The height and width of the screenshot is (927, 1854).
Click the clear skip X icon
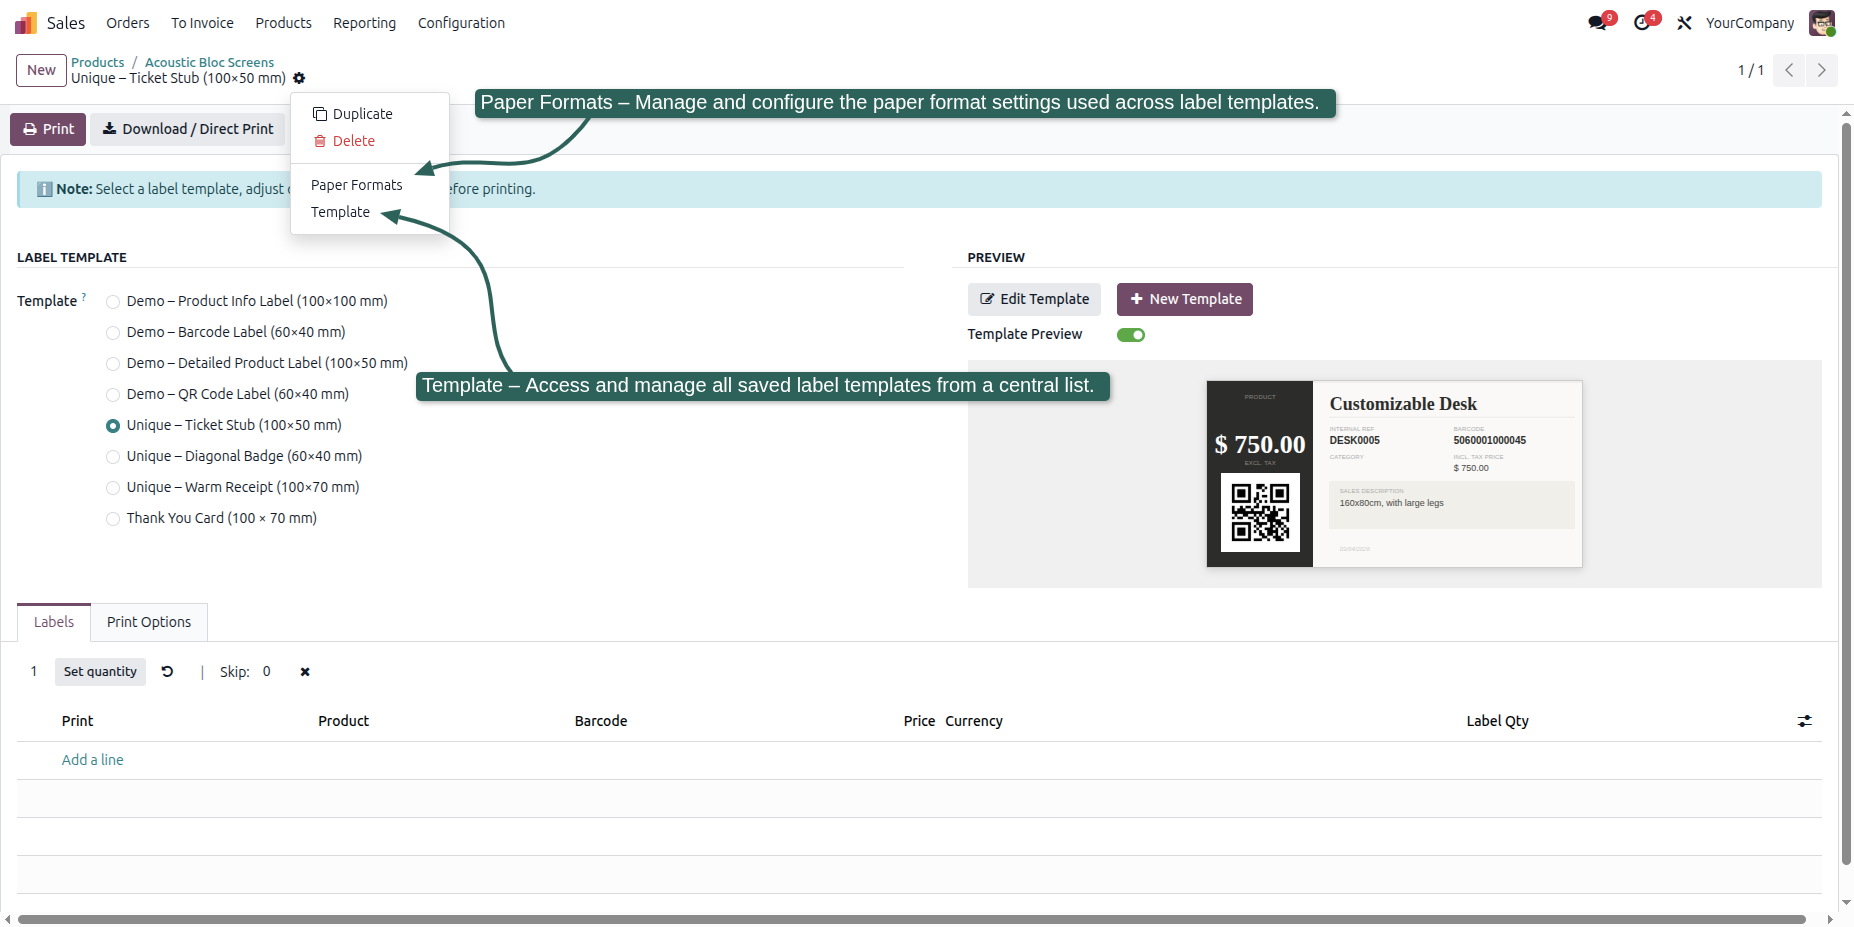pos(305,672)
